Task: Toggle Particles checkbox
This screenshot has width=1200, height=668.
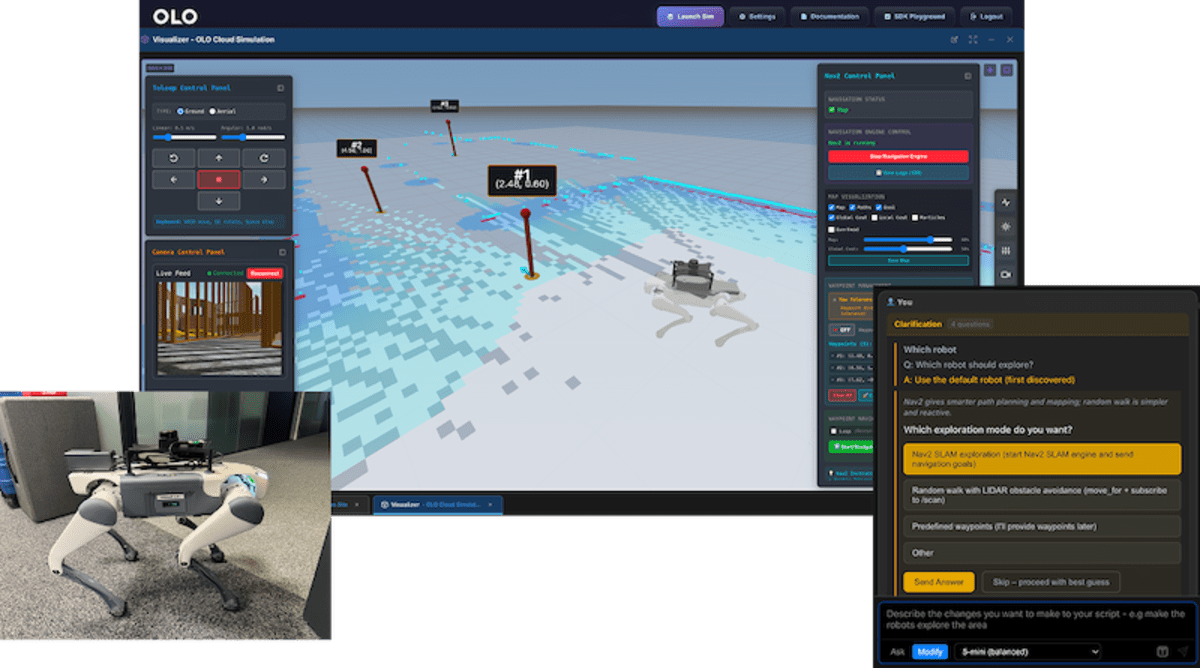Action: coord(915,217)
